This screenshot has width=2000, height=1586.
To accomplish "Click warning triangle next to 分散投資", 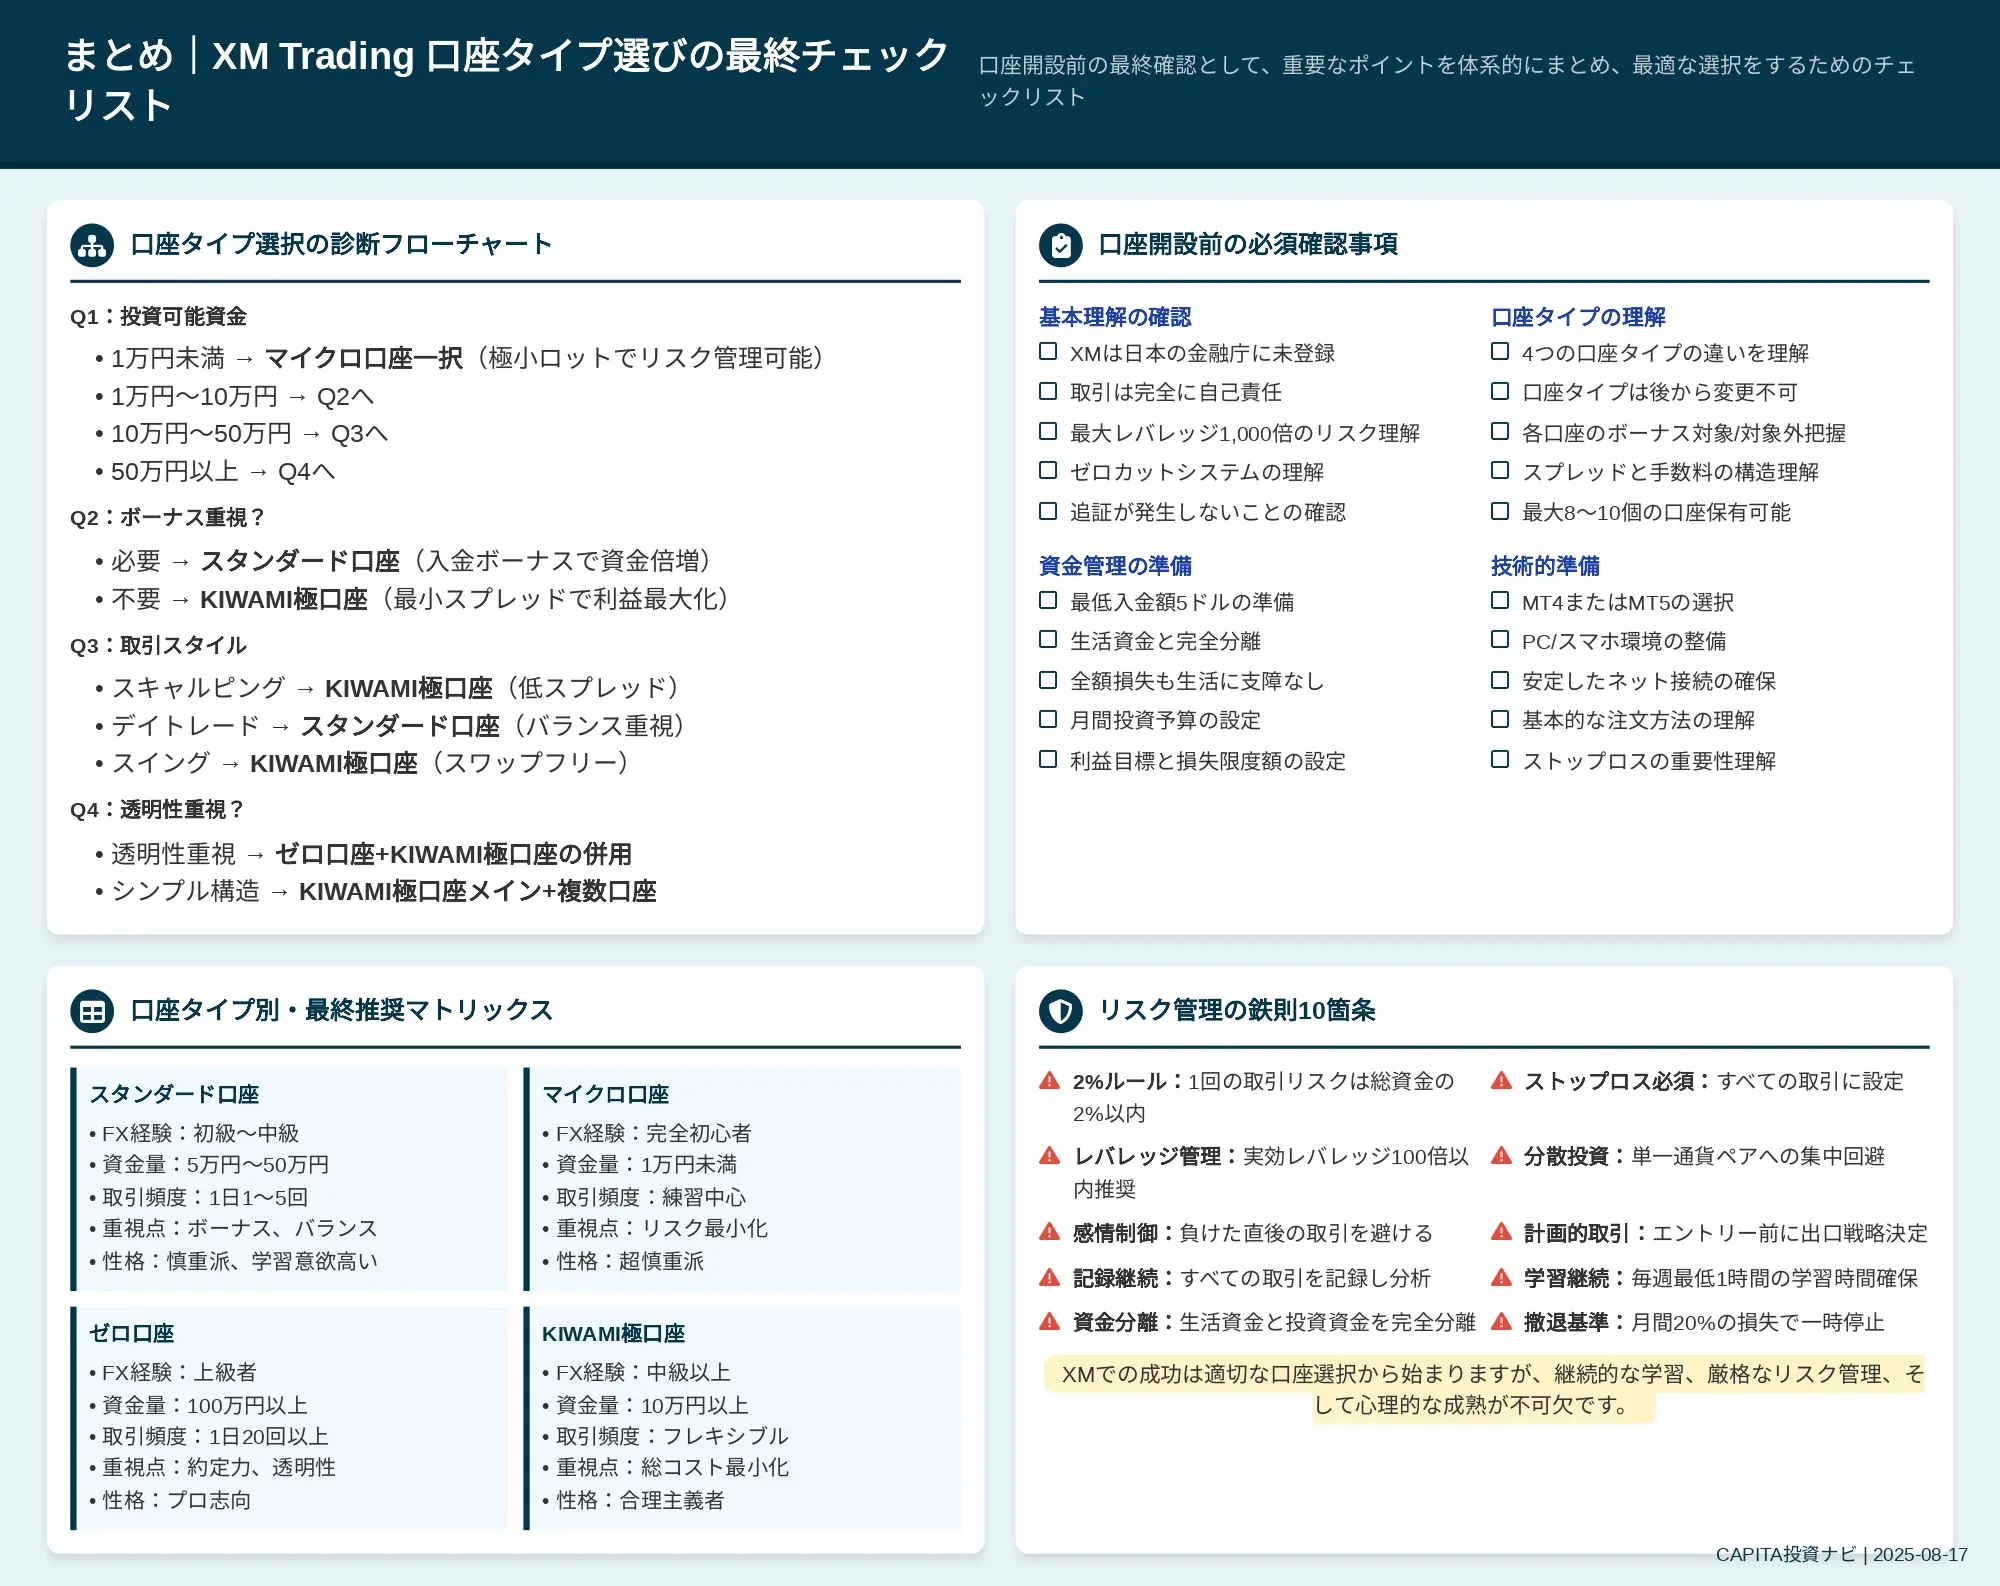I will pos(1501,1156).
